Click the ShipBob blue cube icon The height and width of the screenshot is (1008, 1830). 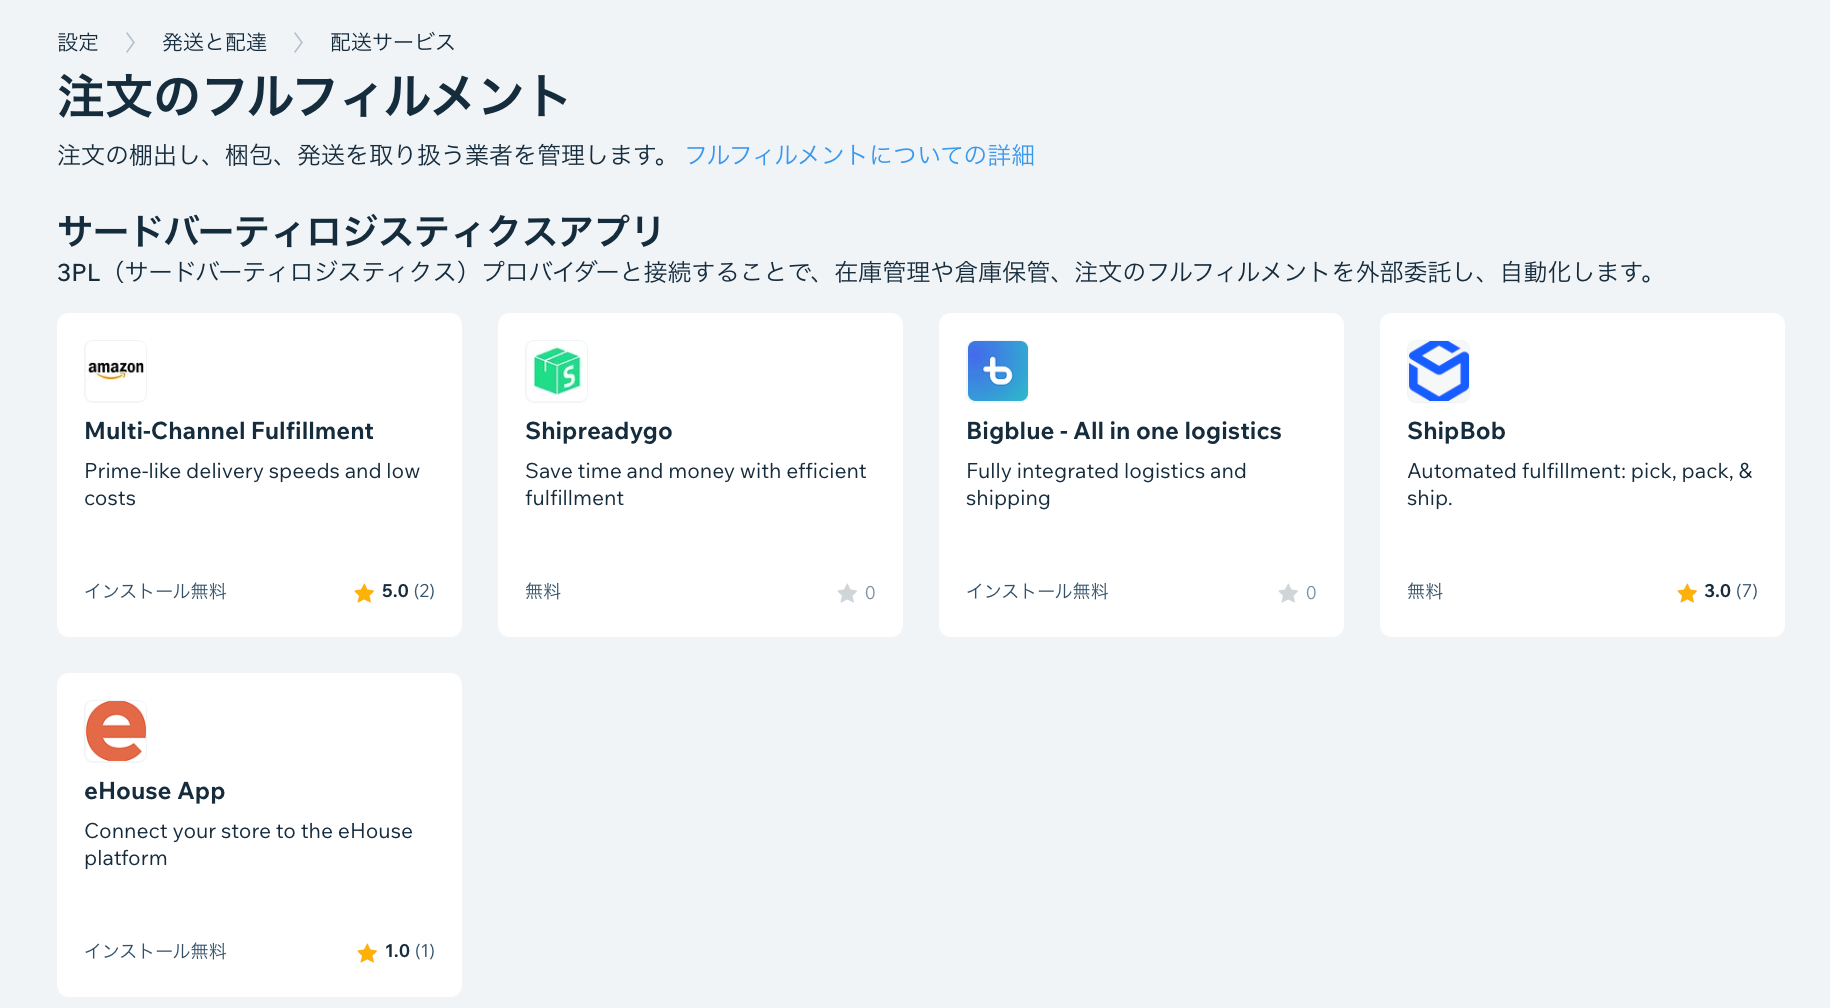point(1439,371)
